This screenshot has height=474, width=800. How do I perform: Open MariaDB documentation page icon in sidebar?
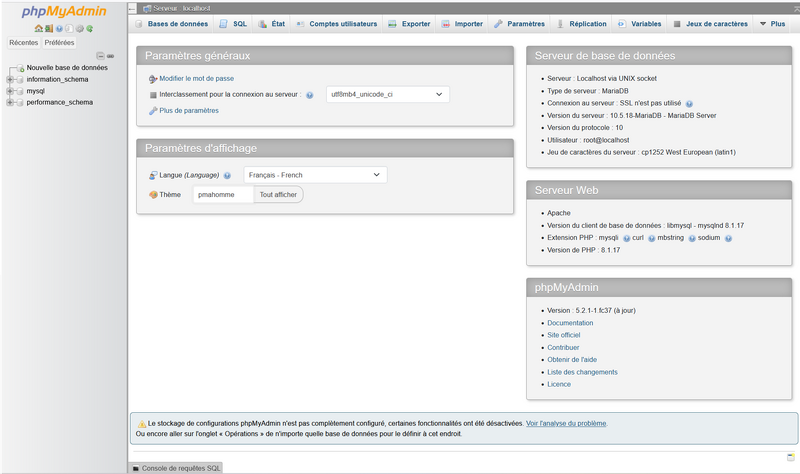69,29
